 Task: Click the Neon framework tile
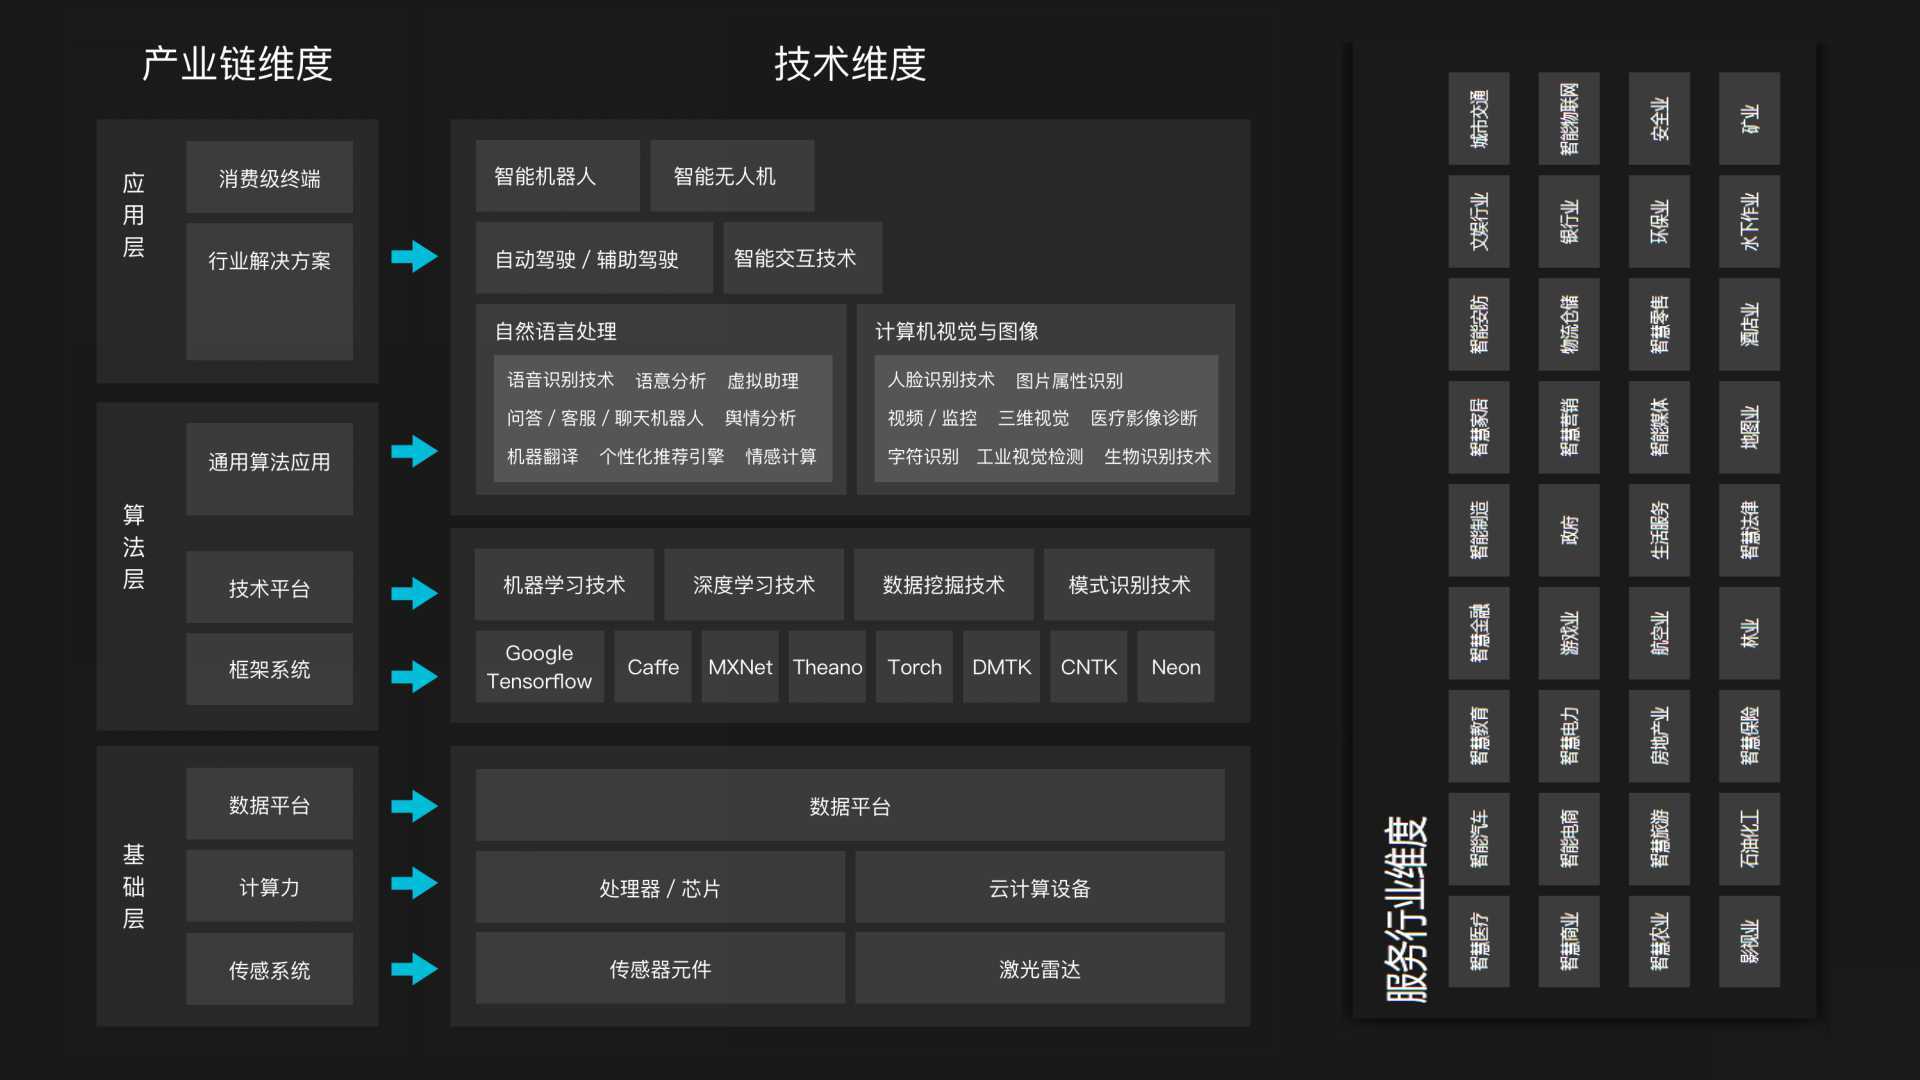coord(1175,666)
